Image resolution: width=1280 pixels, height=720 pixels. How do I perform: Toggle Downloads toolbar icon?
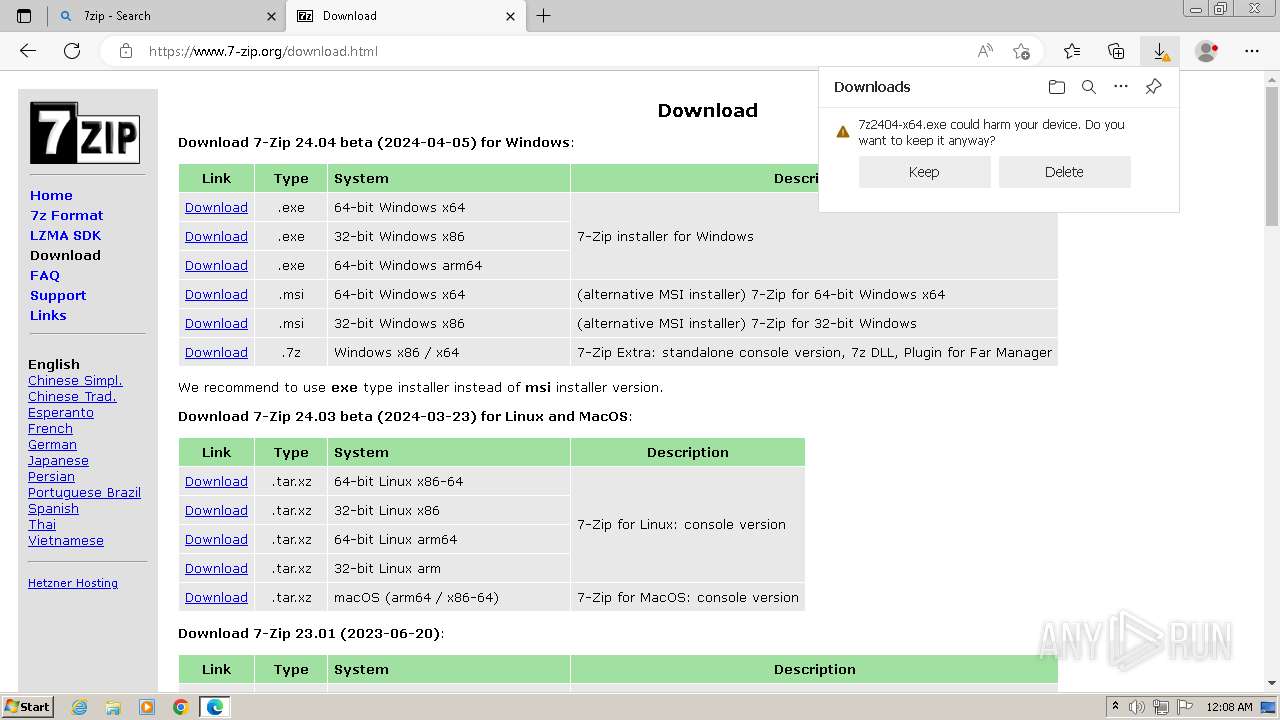point(1160,51)
